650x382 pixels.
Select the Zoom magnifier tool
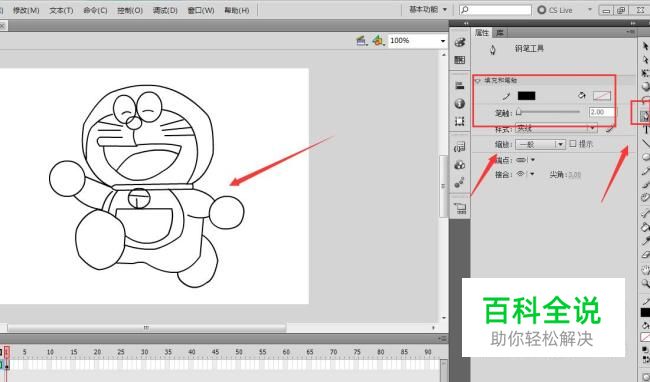[645, 283]
